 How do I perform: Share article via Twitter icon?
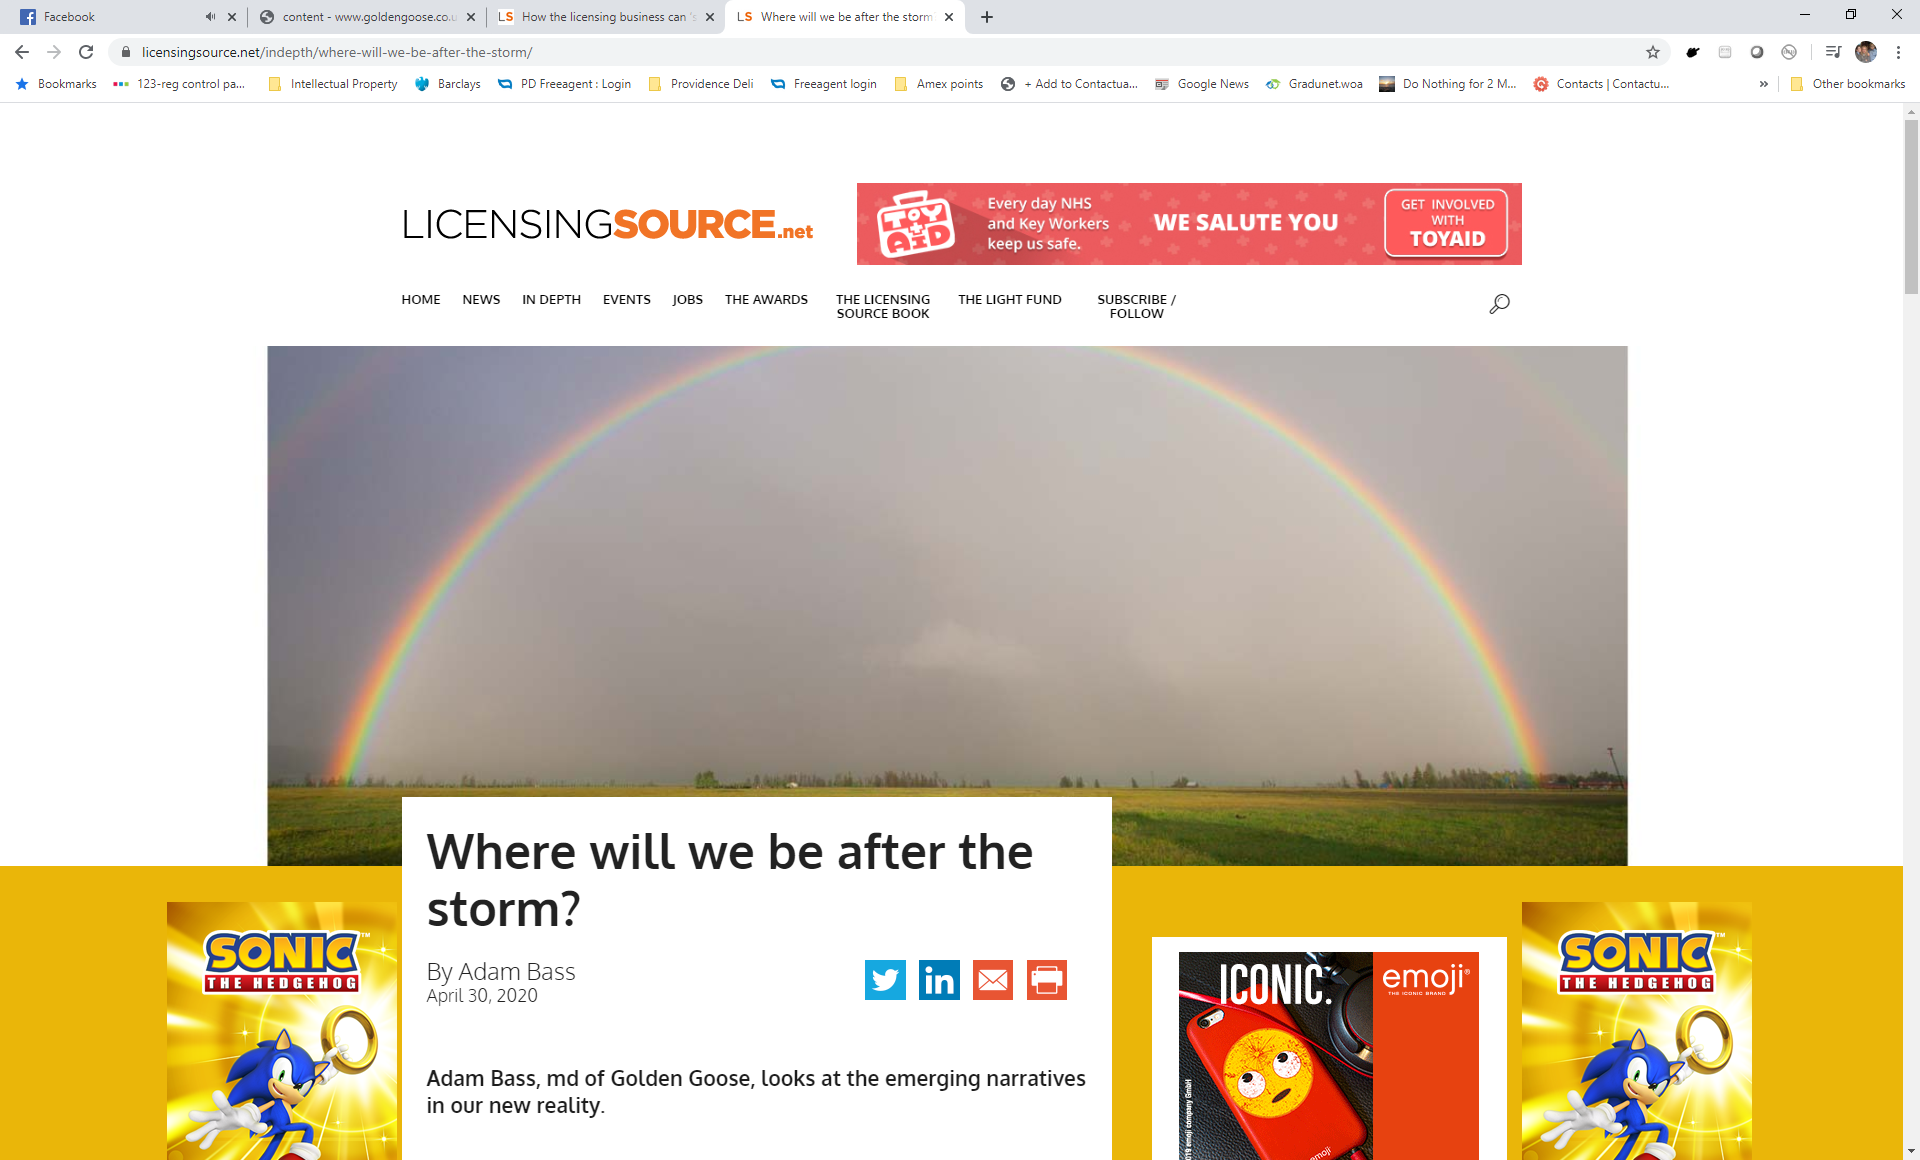coord(885,980)
